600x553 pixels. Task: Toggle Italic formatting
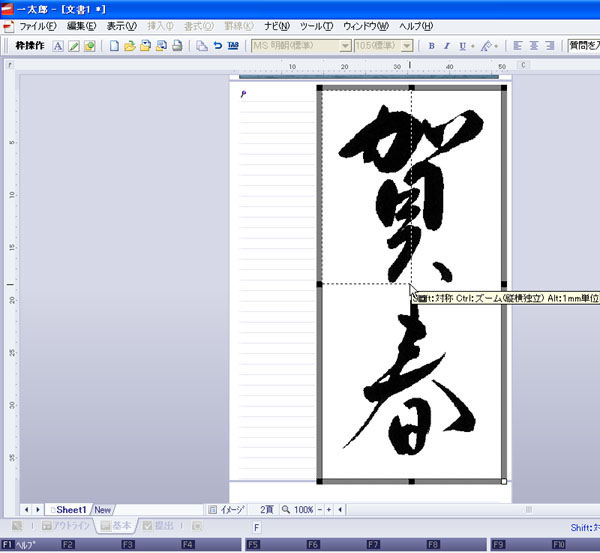tap(447, 46)
